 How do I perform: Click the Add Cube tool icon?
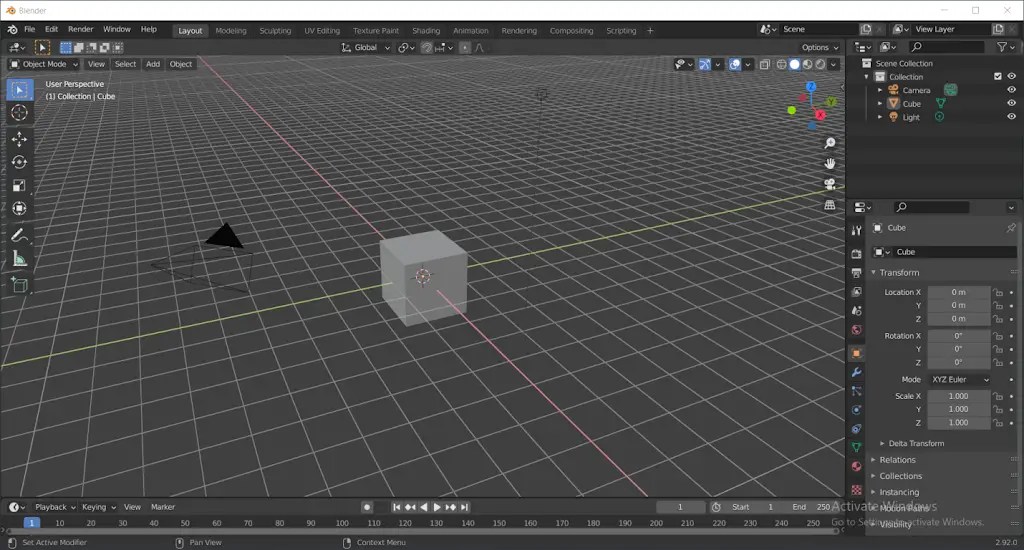pyautogui.click(x=19, y=284)
